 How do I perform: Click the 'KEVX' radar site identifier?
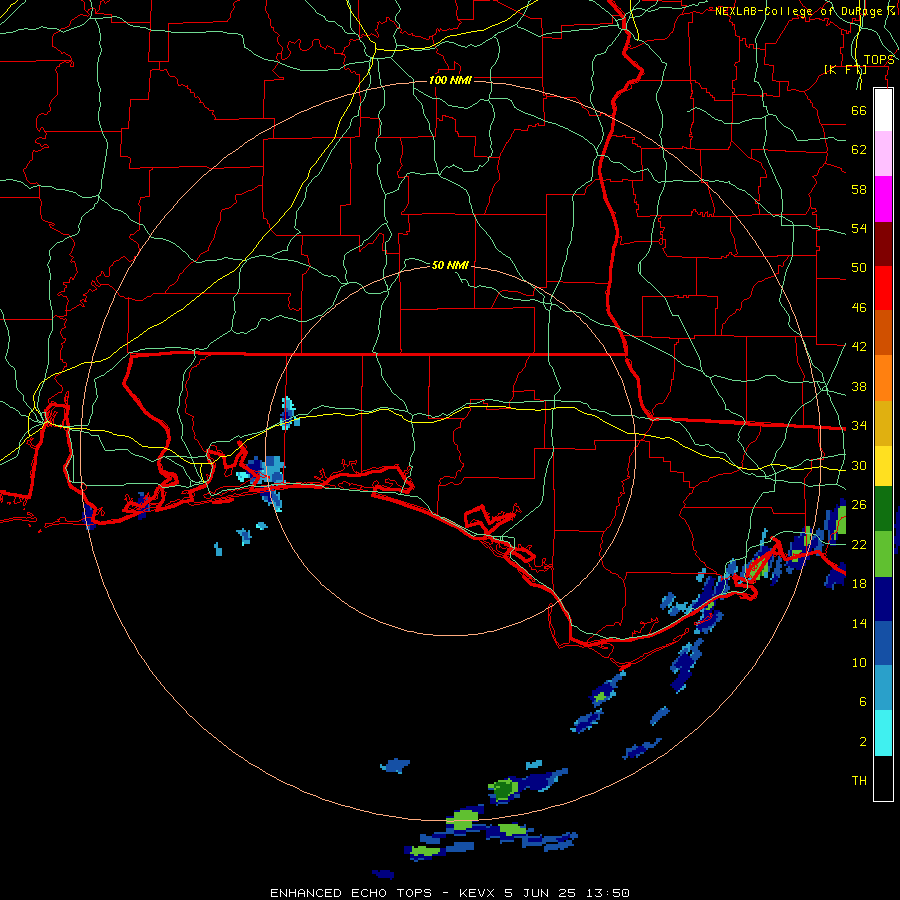point(478,893)
